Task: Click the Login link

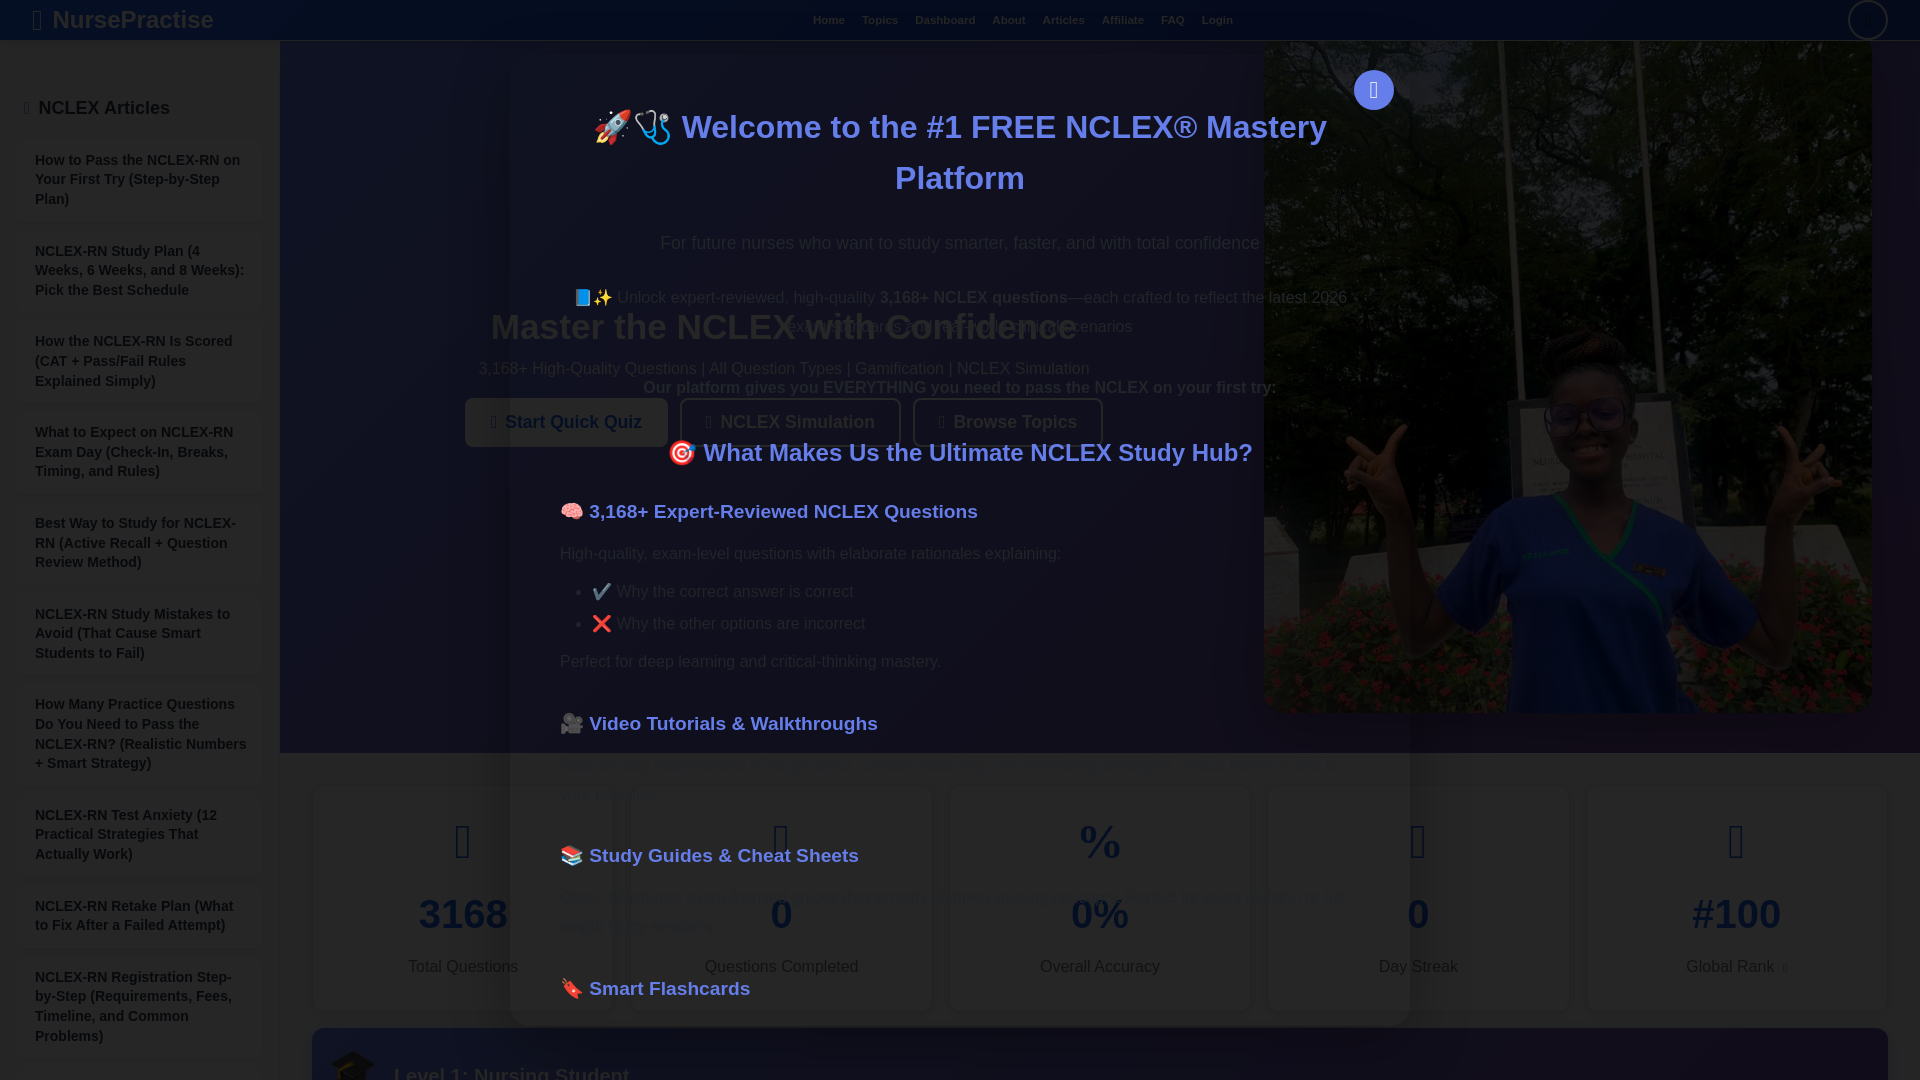Action: pos(1216,20)
